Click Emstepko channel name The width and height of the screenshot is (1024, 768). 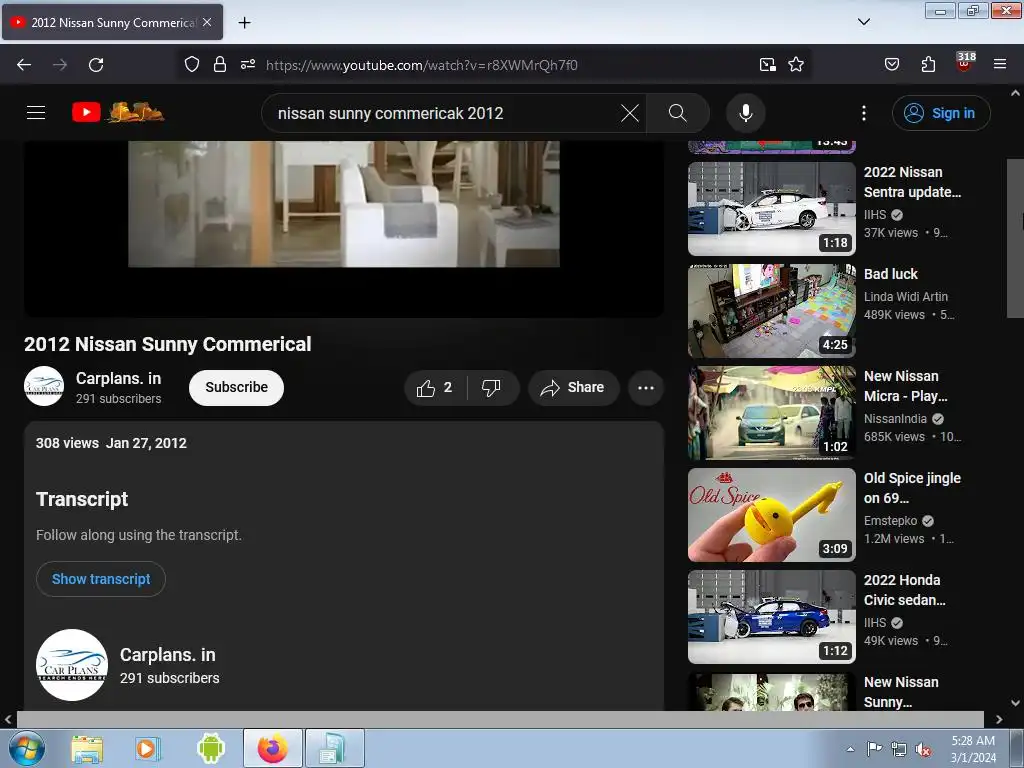pyautogui.click(x=891, y=520)
